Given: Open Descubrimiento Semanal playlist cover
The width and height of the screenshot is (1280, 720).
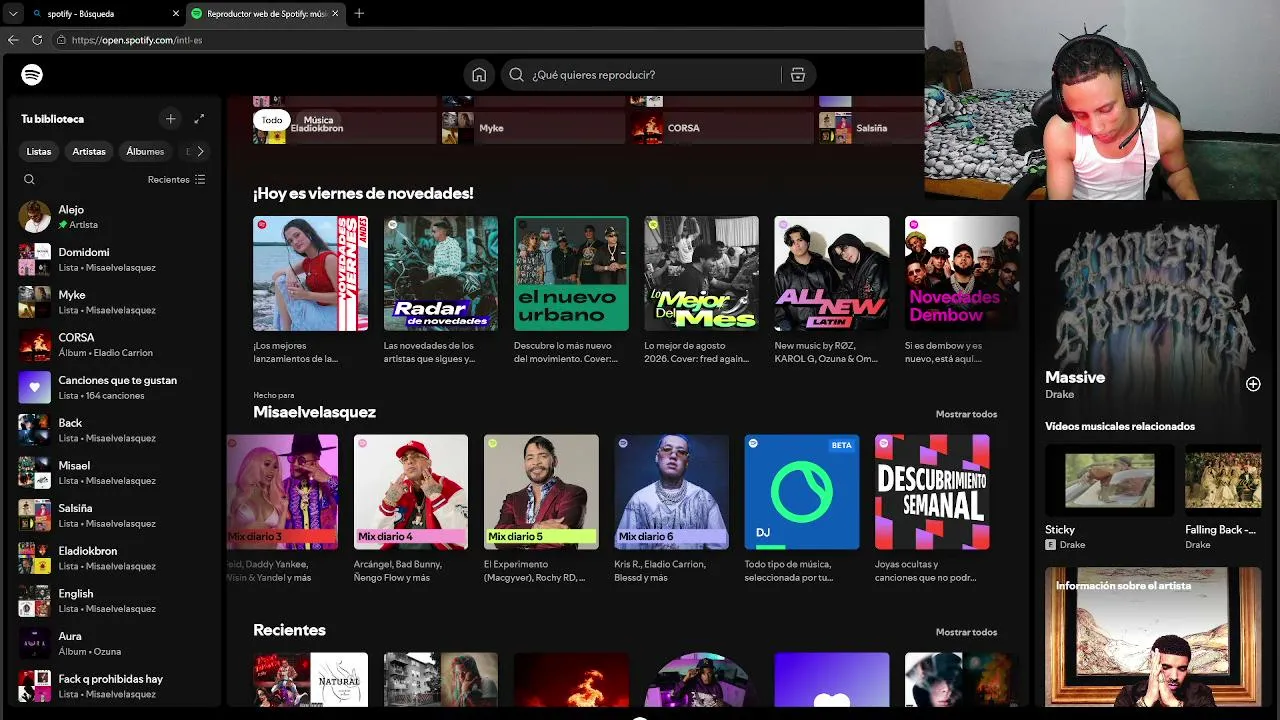Looking at the screenshot, I should click(932, 492).
